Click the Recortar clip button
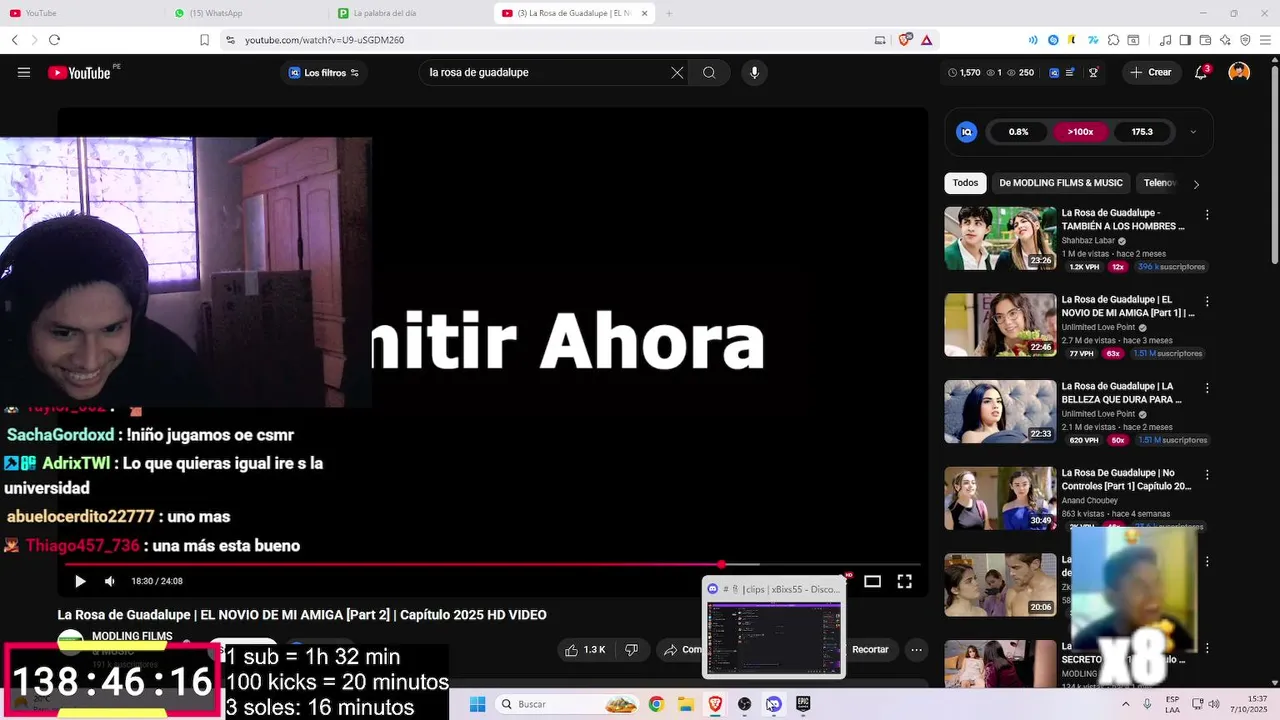This screenshot has width=1280, height=720. pyautogui.click(x=869, y=650)
